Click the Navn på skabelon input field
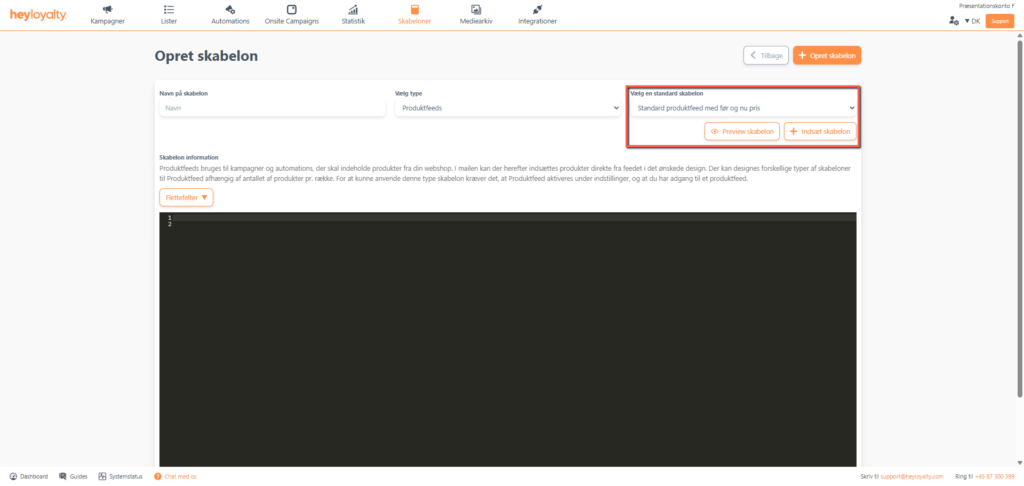 pyautogui.click(x=272, y=107)
